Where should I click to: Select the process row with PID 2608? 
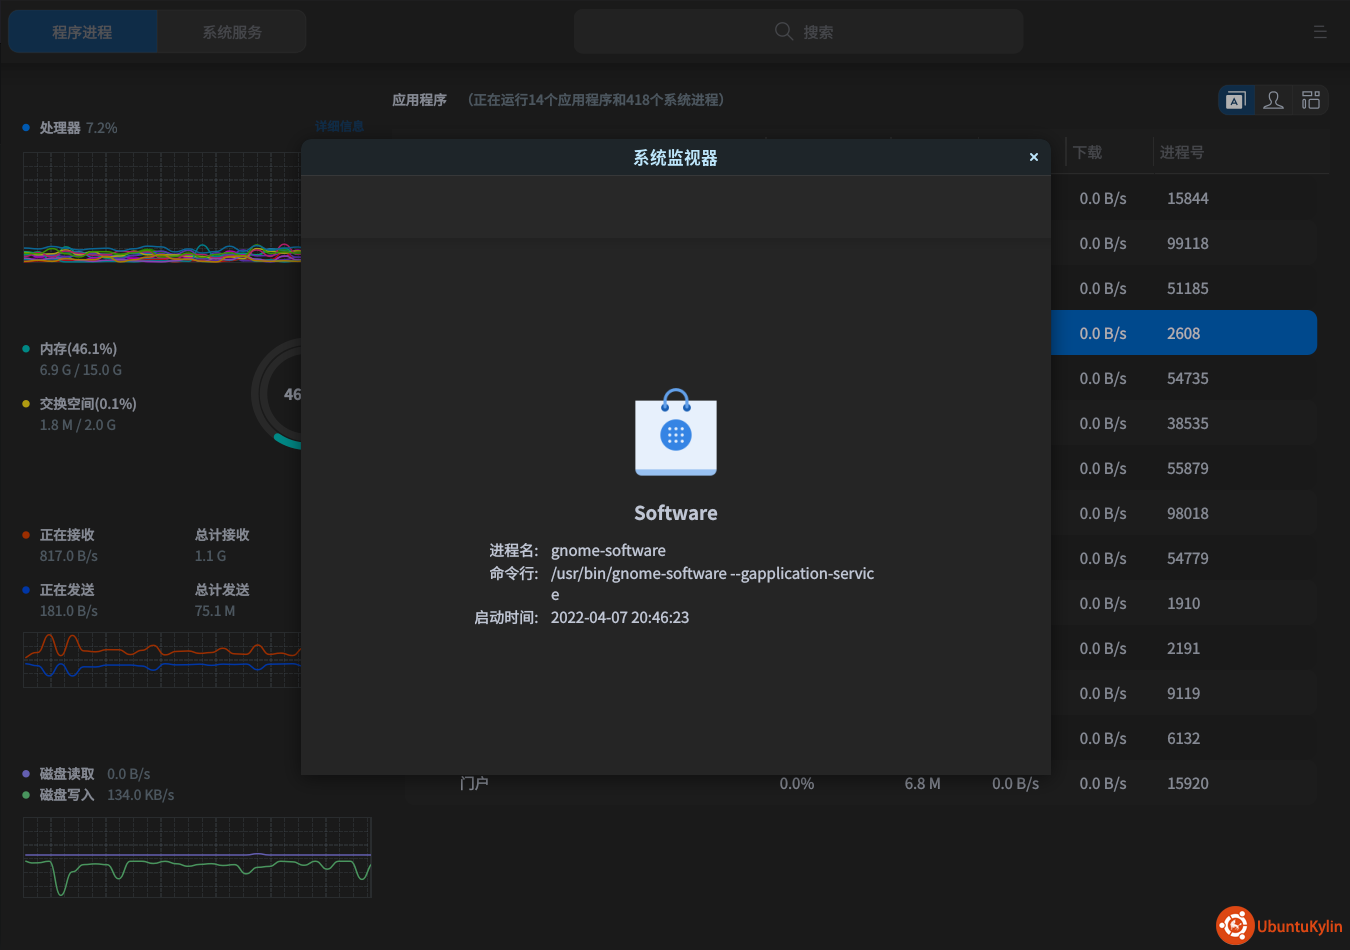pos(1183,333)
